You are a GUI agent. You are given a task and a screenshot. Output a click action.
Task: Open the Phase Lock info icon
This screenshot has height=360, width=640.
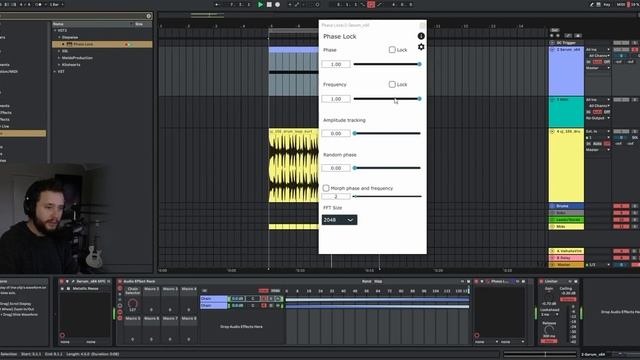(421, 36)
